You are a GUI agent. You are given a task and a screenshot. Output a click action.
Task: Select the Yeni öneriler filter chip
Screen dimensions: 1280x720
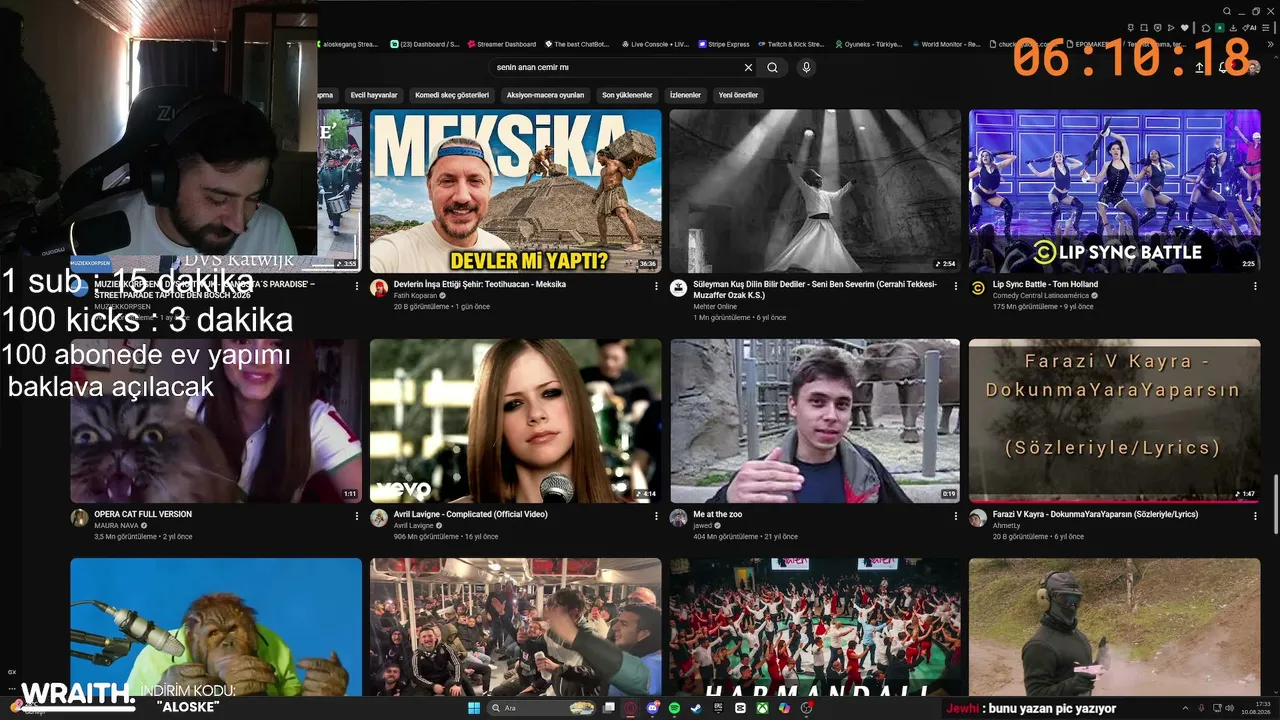[x=738, y=95]
